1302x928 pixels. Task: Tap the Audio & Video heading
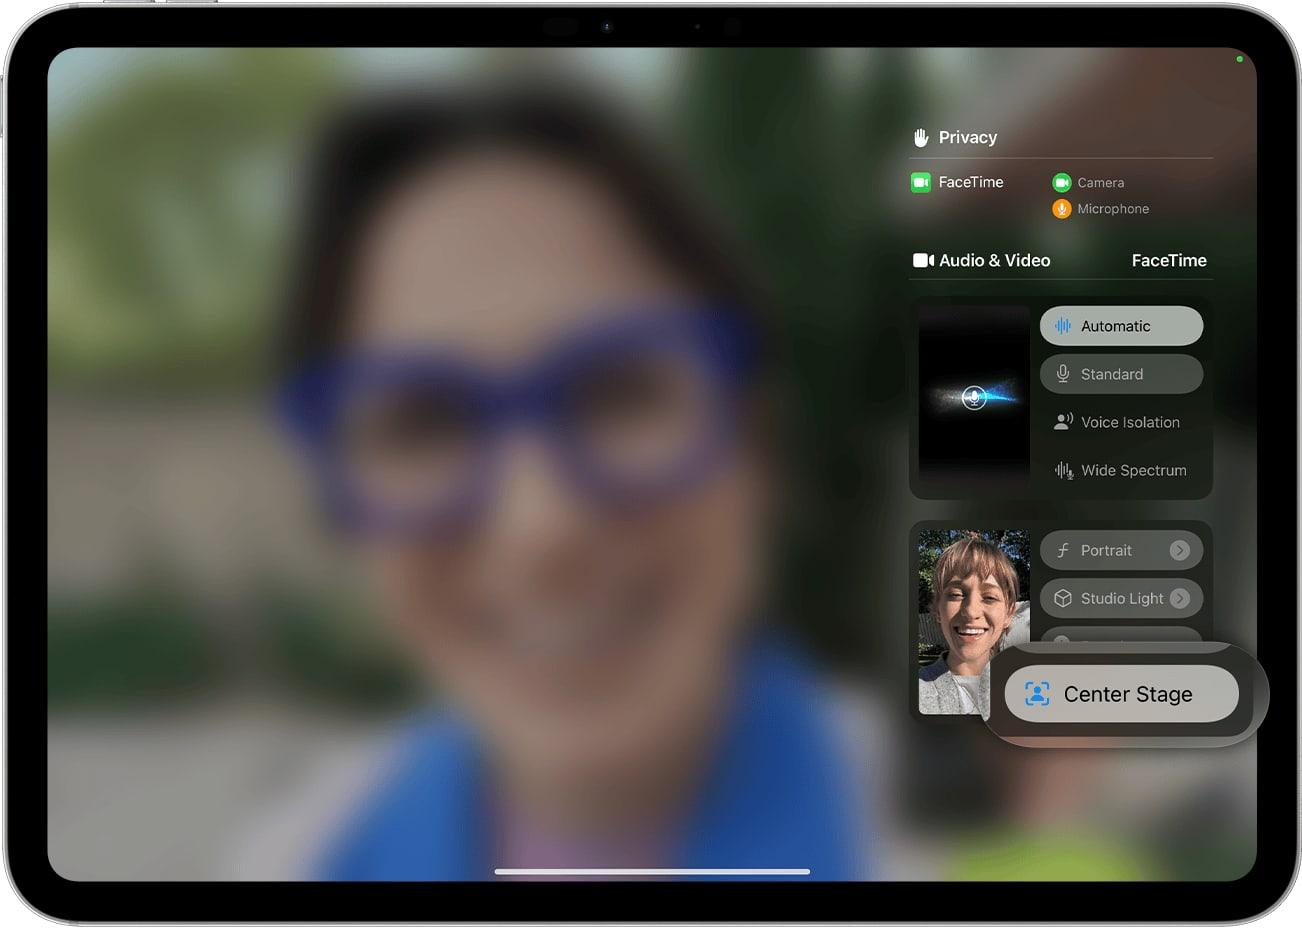[994, 260]
